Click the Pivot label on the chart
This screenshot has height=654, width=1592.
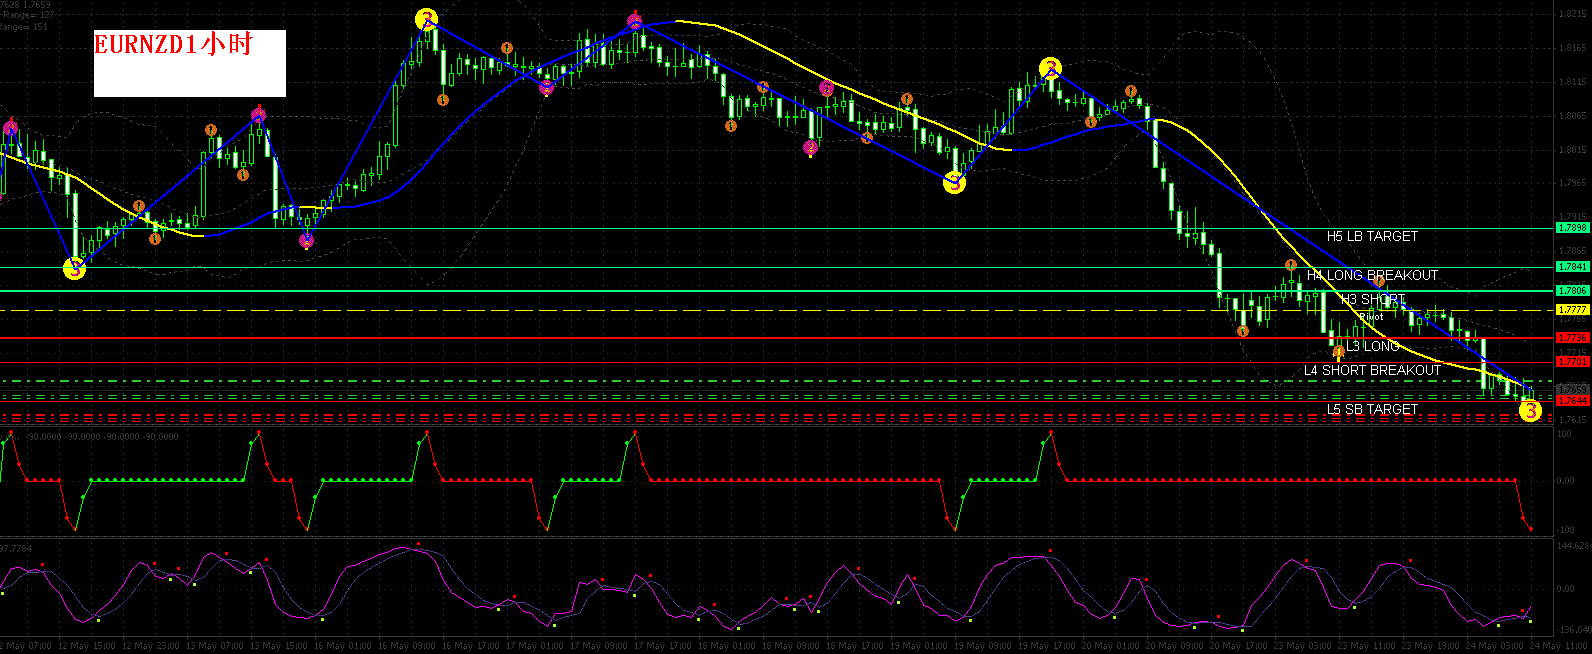click(1371, 317)
